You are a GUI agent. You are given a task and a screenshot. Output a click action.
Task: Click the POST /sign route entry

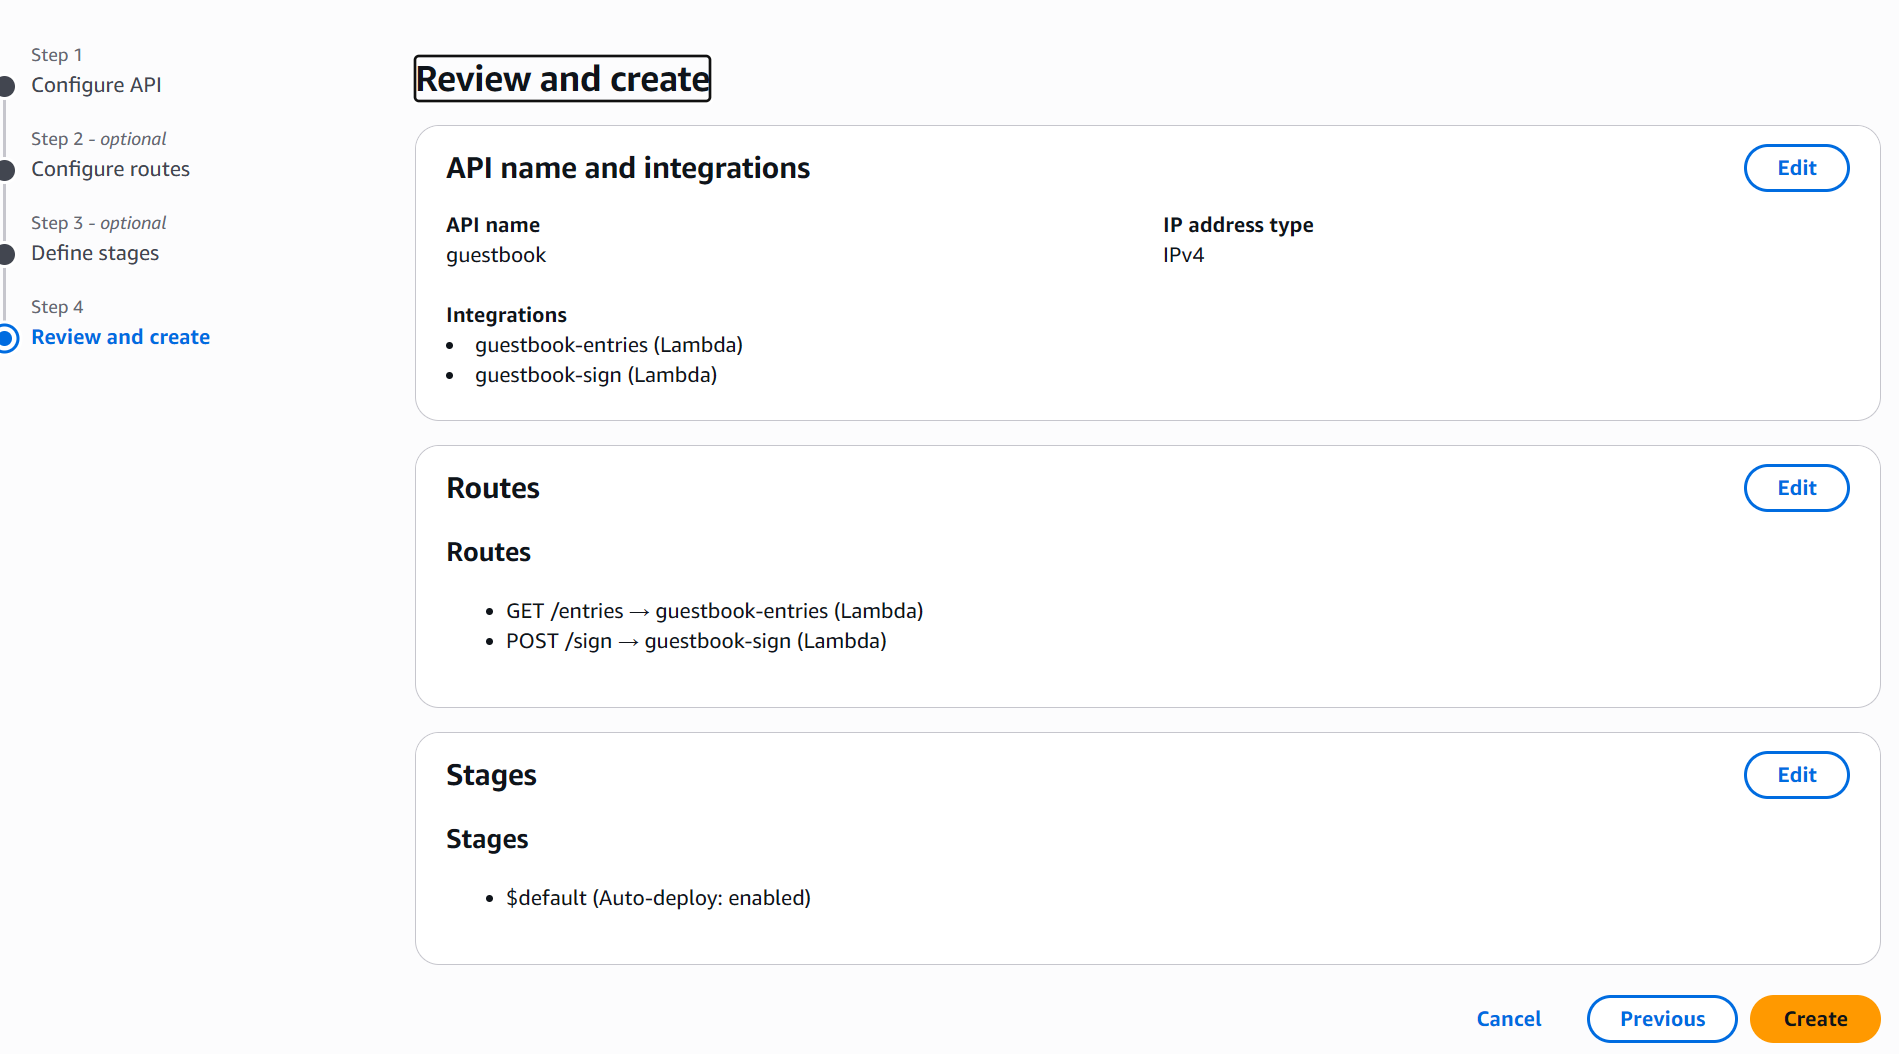696,641
